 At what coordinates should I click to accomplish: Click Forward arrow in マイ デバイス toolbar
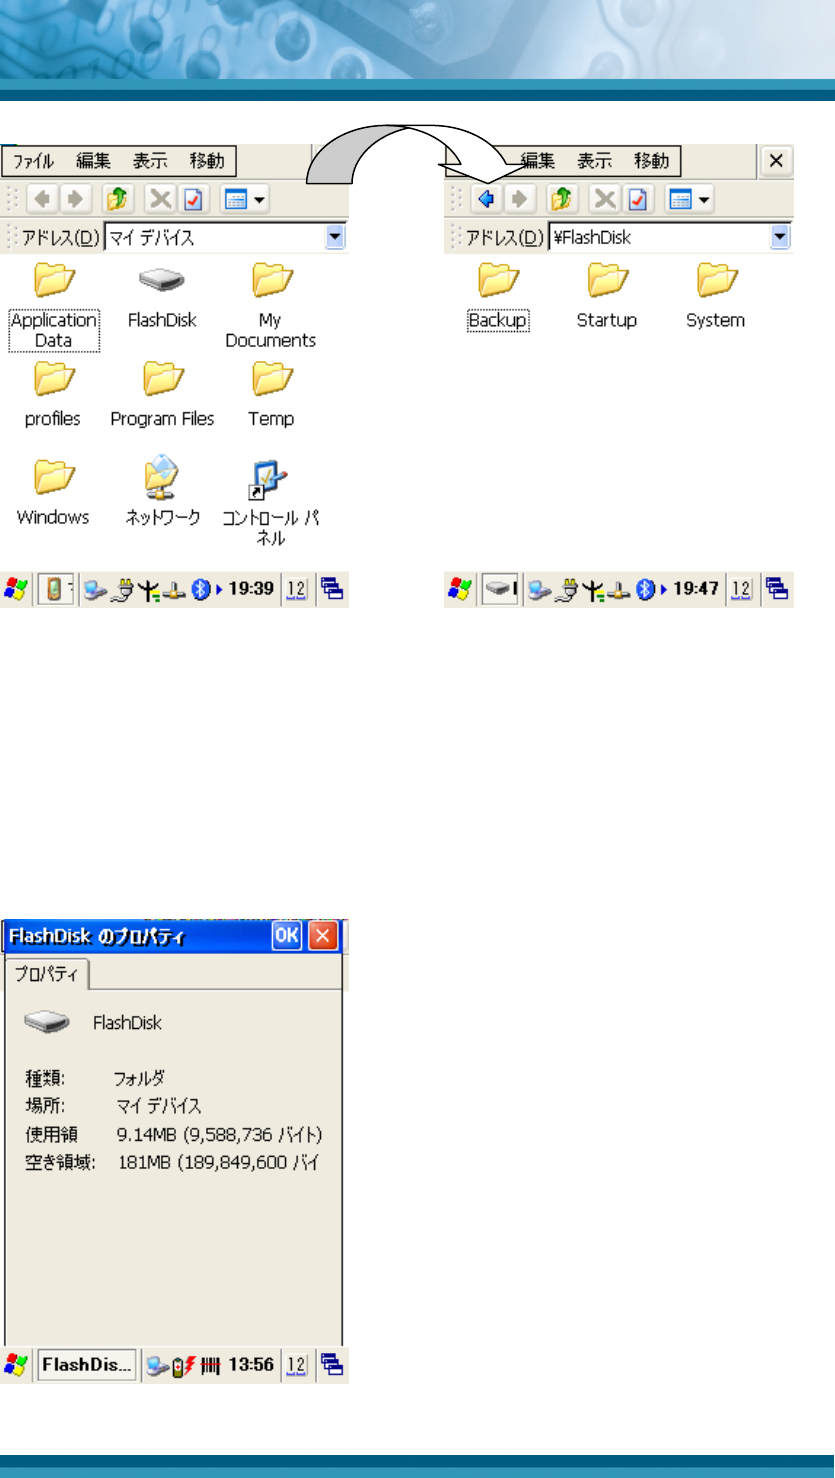(75, 199)
